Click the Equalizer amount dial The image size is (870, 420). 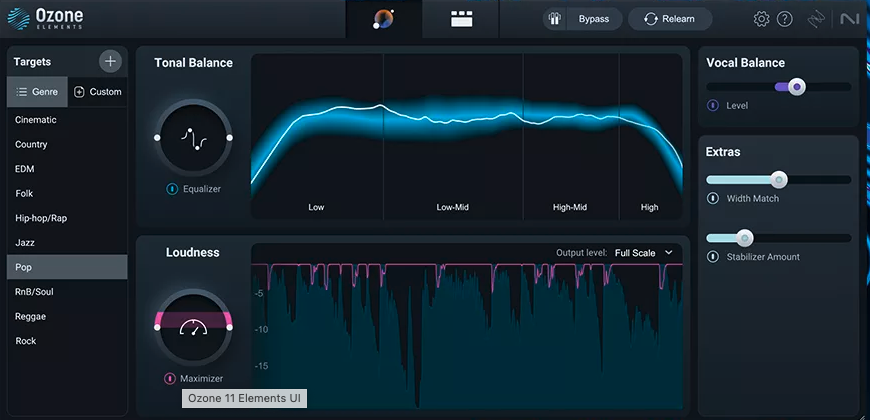click(193, 138)
